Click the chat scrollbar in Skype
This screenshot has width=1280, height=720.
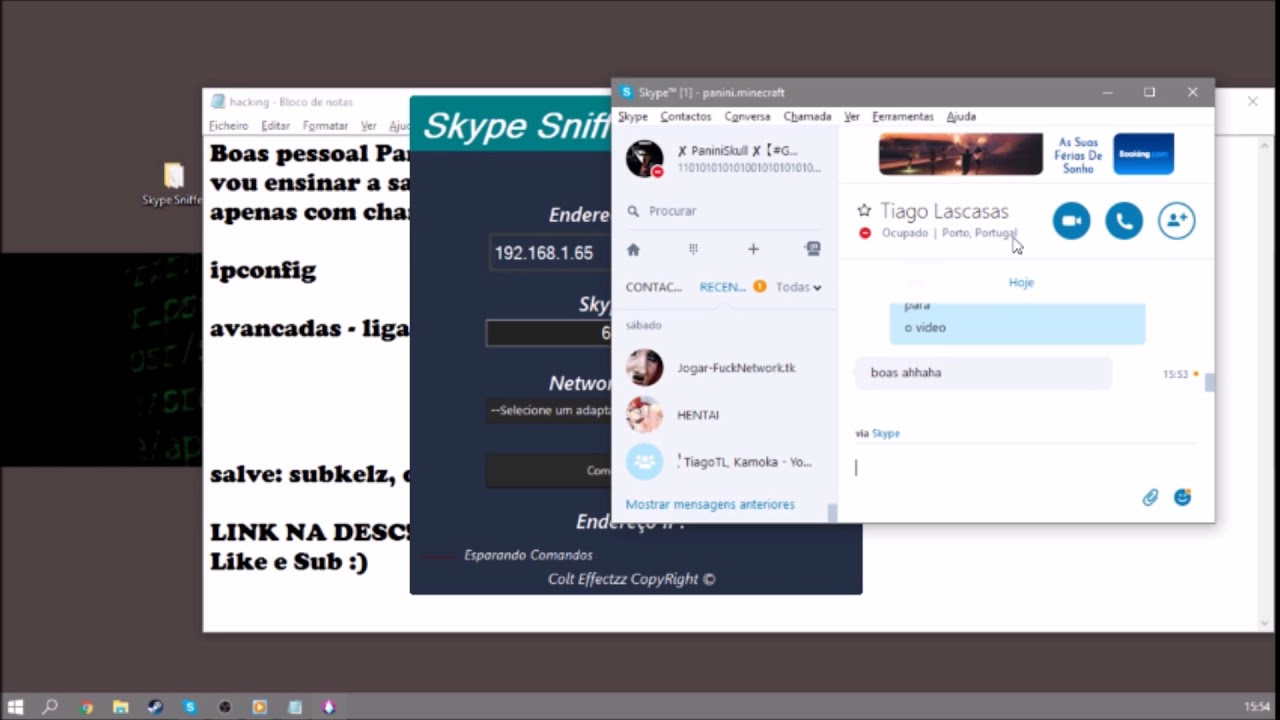point(1209,382)
